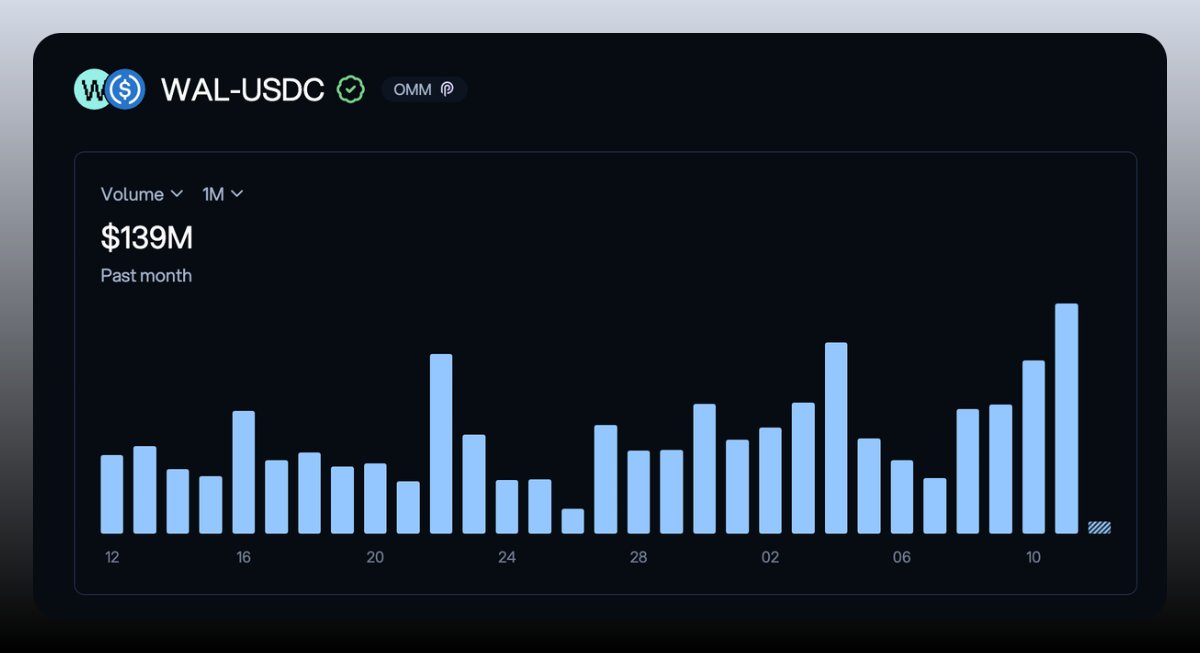Expand the chevron next to Volume
This screenshot has width=1200, height=653.
(178, 194)
